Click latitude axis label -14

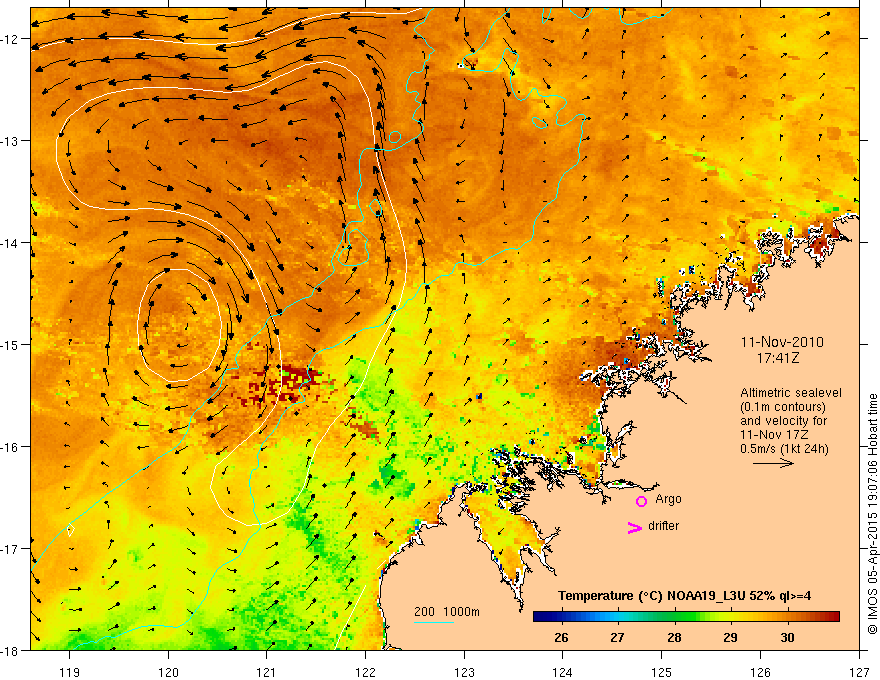pyautogui.click(x=10, y=242)
